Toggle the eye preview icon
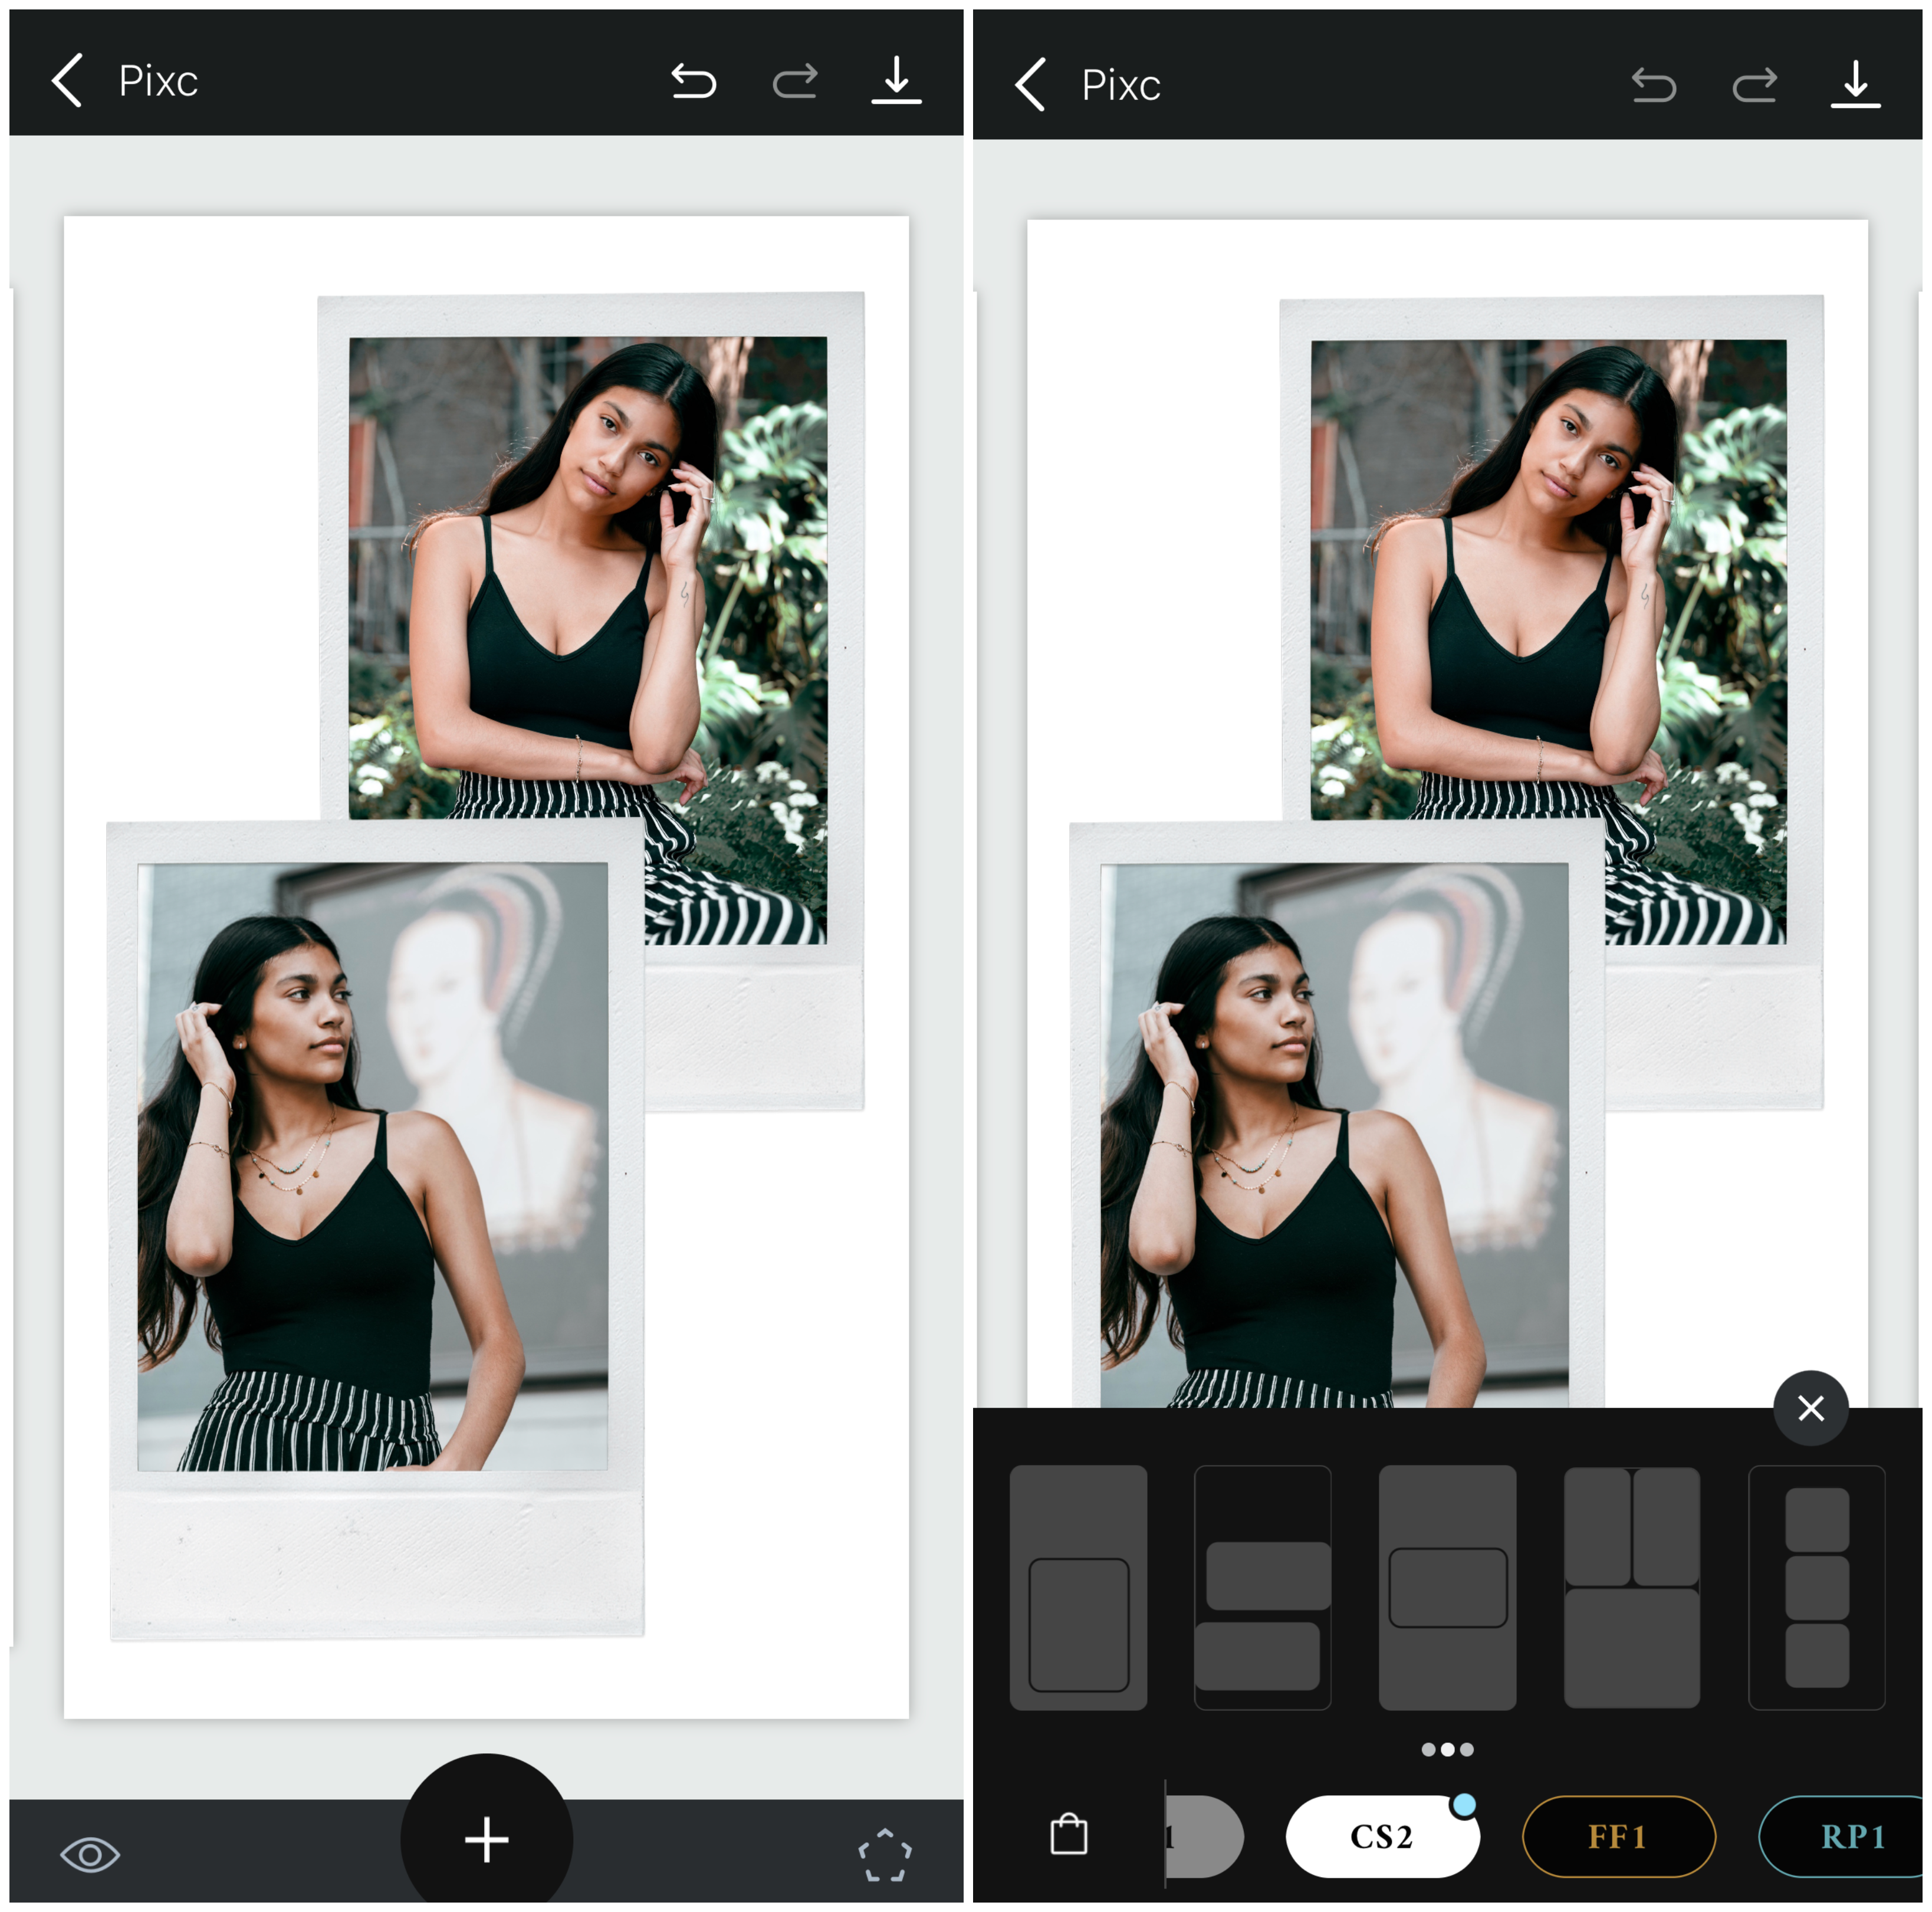1932x1912 pixels. coord(90,1855)
